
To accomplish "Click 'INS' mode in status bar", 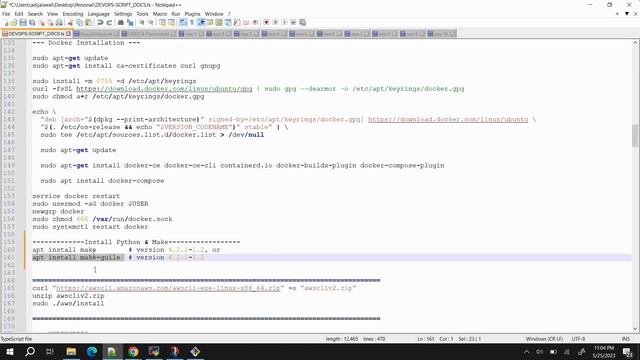I will coord(625,339).
